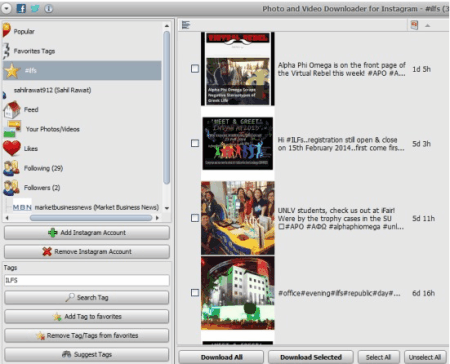Click the people icon beside Following (29)
This screenshot has height=364, width=450.
pos(11,168)
